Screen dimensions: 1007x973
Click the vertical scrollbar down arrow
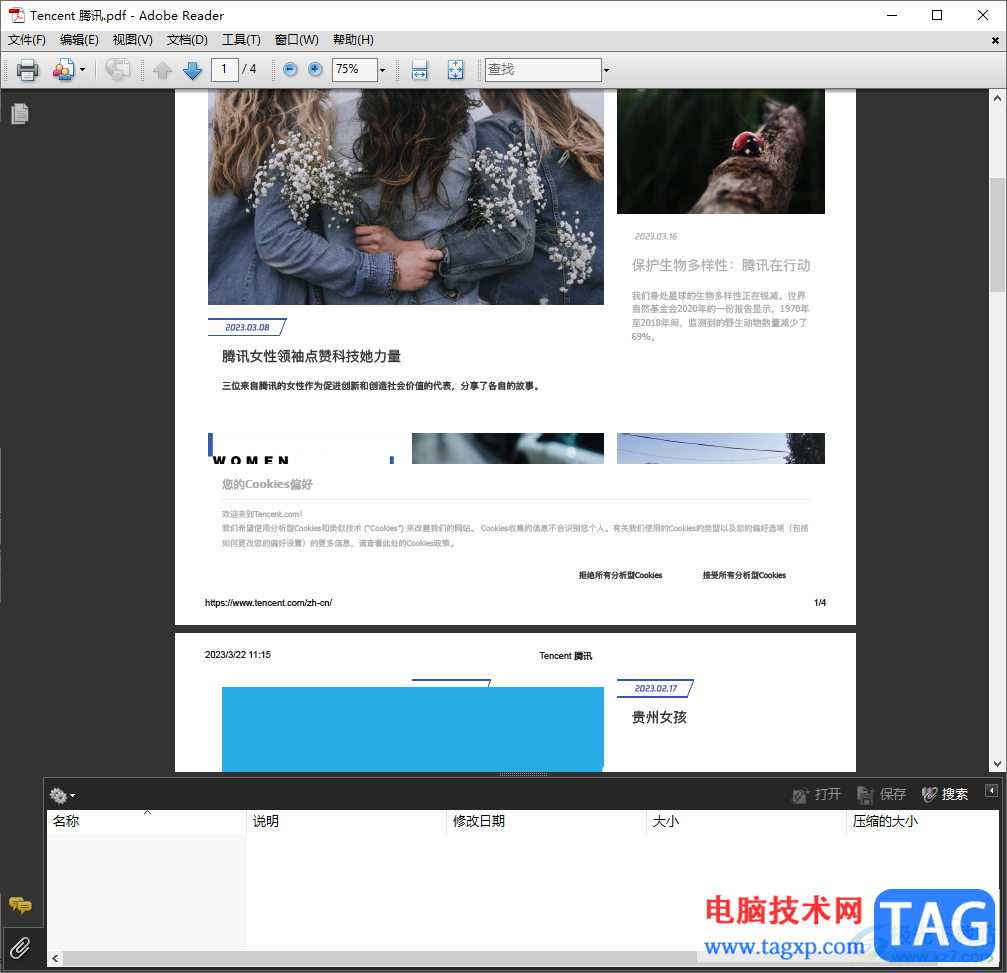pos(997,764)
